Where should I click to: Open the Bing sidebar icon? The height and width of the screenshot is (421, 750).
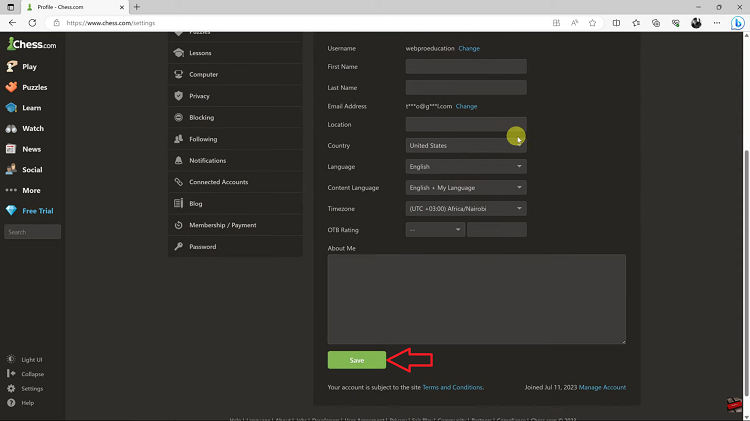pos(738,23)
